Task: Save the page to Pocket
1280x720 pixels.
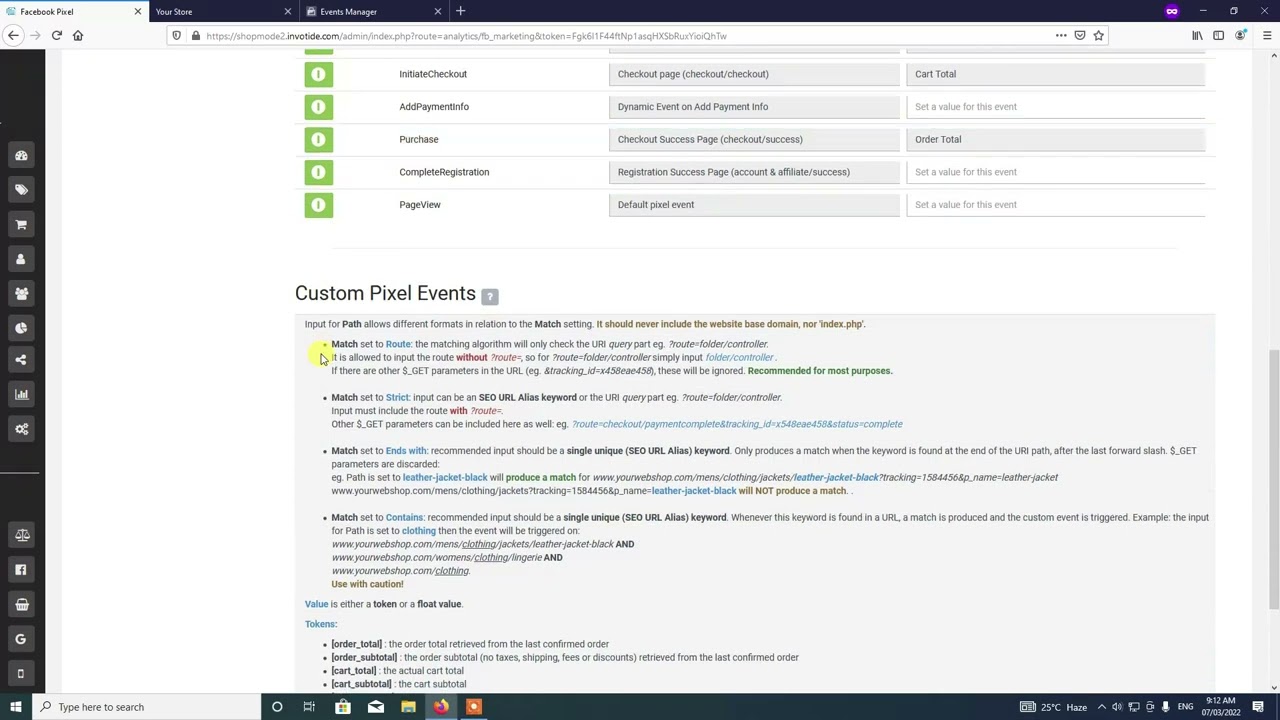Action: pos(1079,36)
